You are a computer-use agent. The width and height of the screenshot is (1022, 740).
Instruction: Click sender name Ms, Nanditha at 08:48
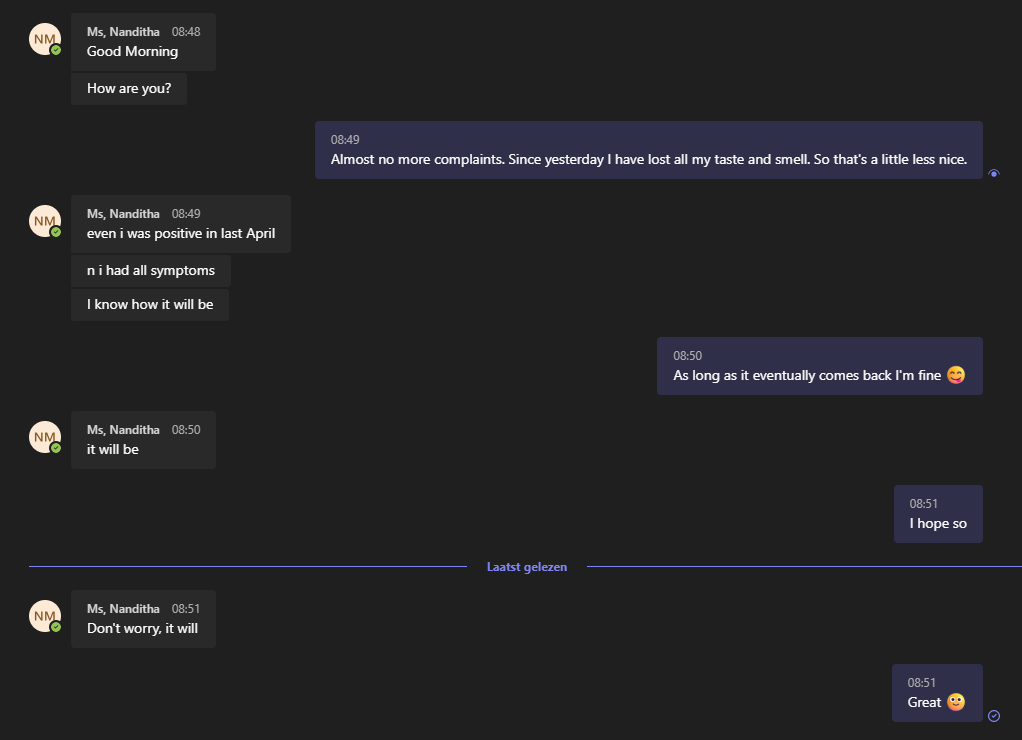[123, 32]
